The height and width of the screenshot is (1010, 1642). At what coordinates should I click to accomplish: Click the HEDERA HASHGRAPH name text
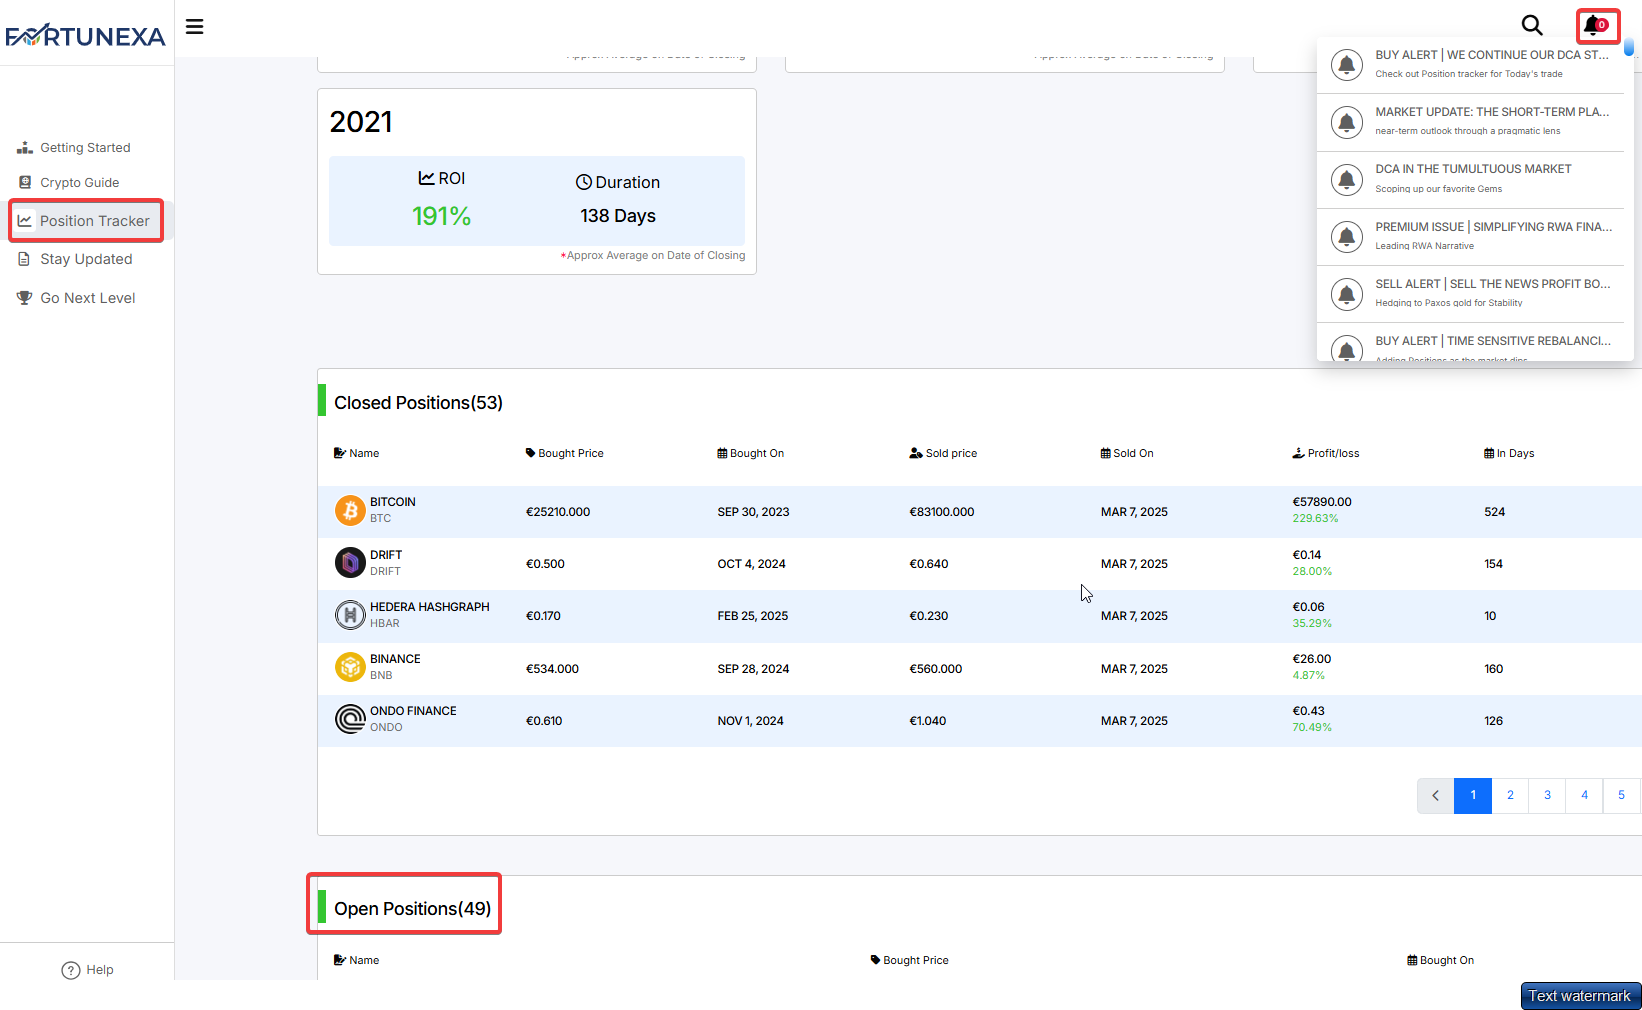[x=430, y=607]
